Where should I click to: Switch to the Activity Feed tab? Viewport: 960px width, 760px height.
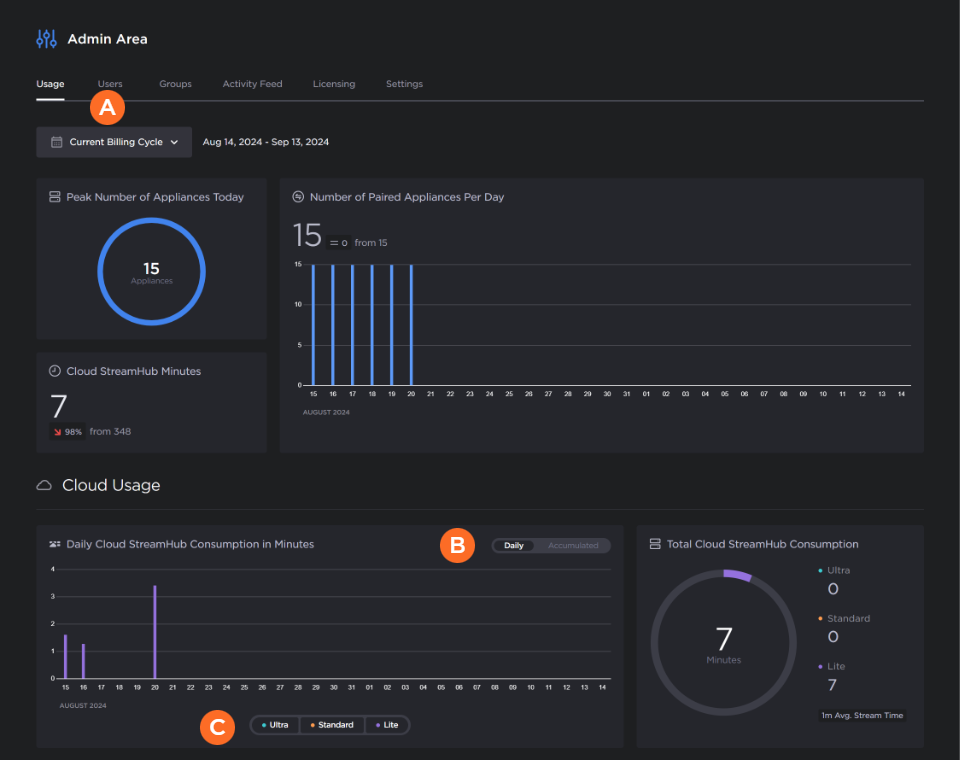pyautogui.click(x=252, y=84)
